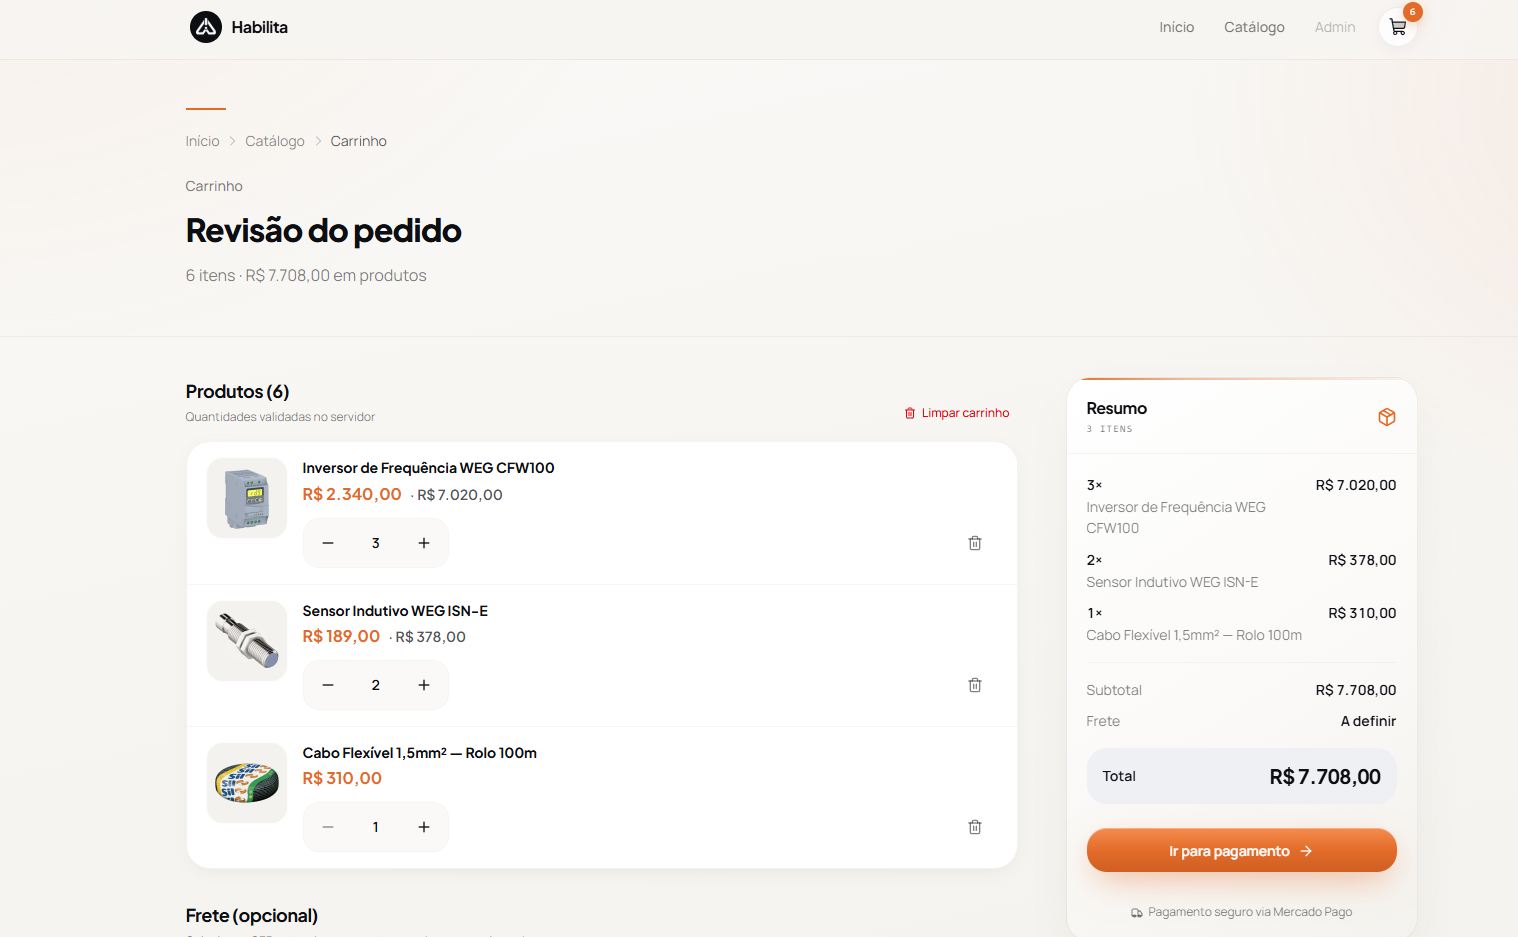Click the Frete 'A definir' value
This screenshot has width=1518, height=937.
(x=1368, y=721)
